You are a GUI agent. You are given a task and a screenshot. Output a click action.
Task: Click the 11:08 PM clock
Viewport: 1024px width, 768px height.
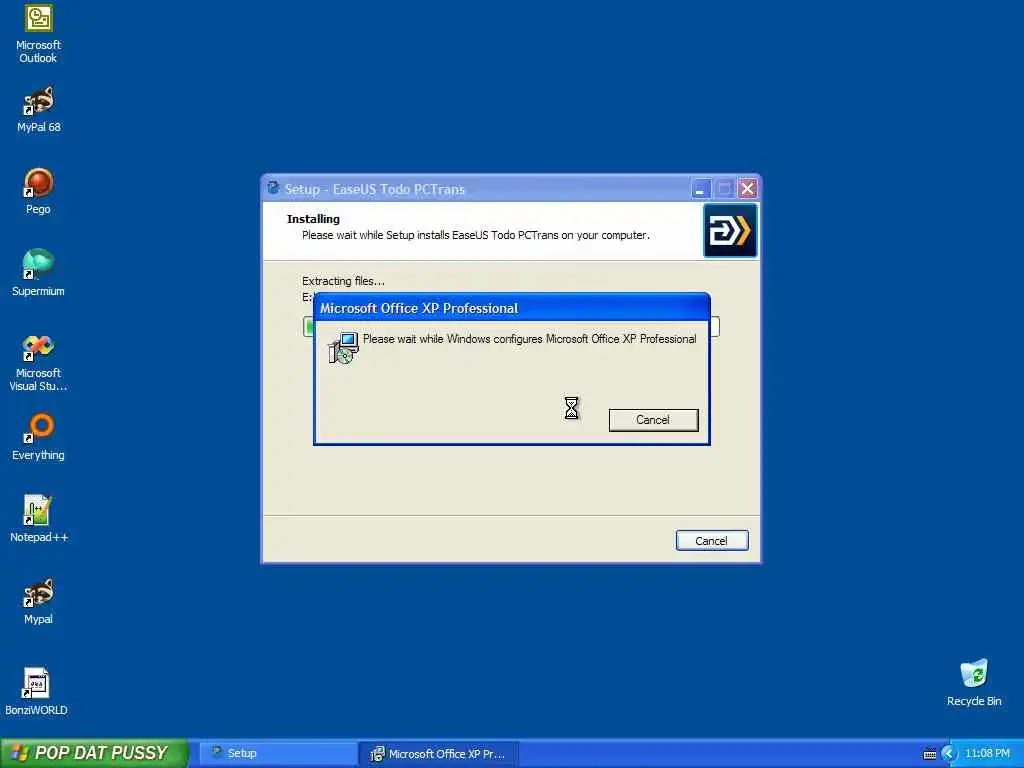coord(987,754)
